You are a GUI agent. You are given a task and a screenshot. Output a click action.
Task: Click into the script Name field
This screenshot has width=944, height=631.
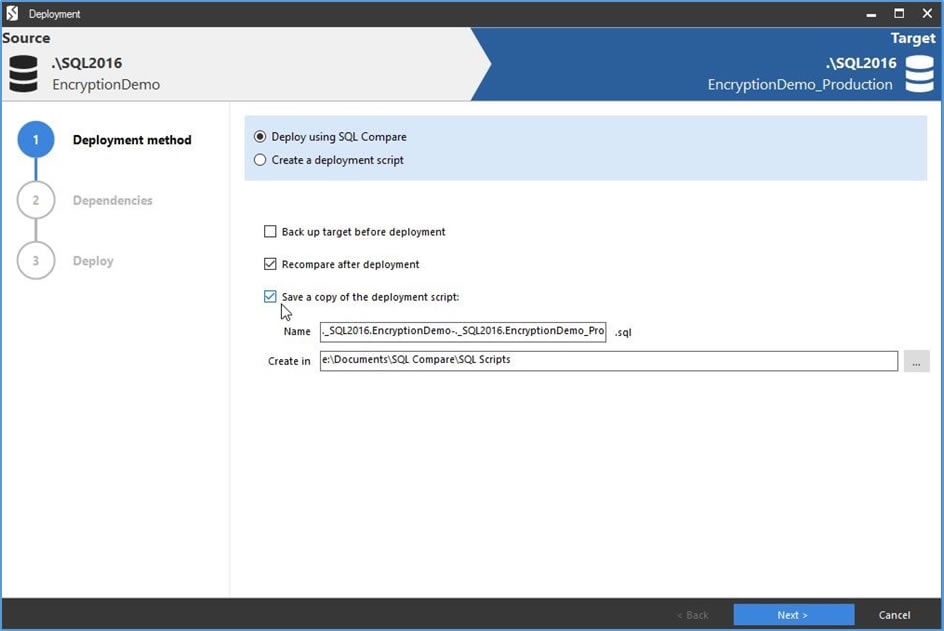[462, 331]
